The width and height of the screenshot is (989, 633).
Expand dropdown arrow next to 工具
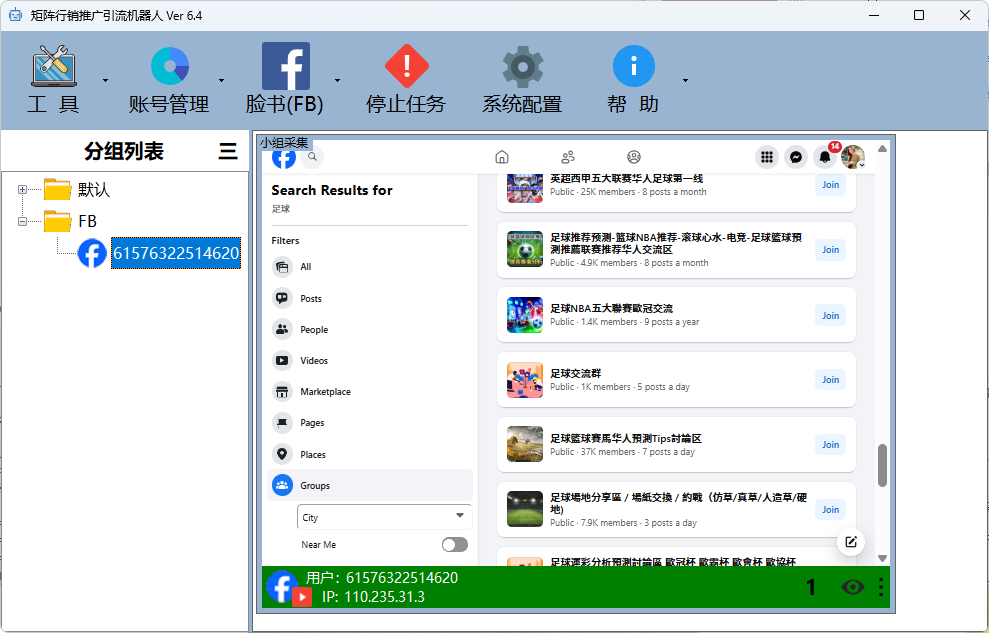(105, 80)
